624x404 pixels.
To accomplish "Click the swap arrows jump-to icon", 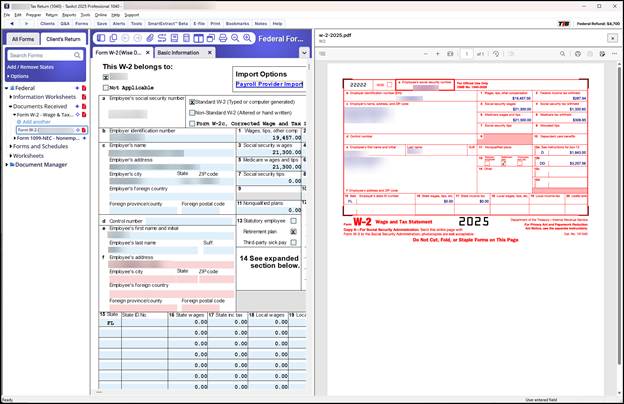I will [x=162, y=38].
